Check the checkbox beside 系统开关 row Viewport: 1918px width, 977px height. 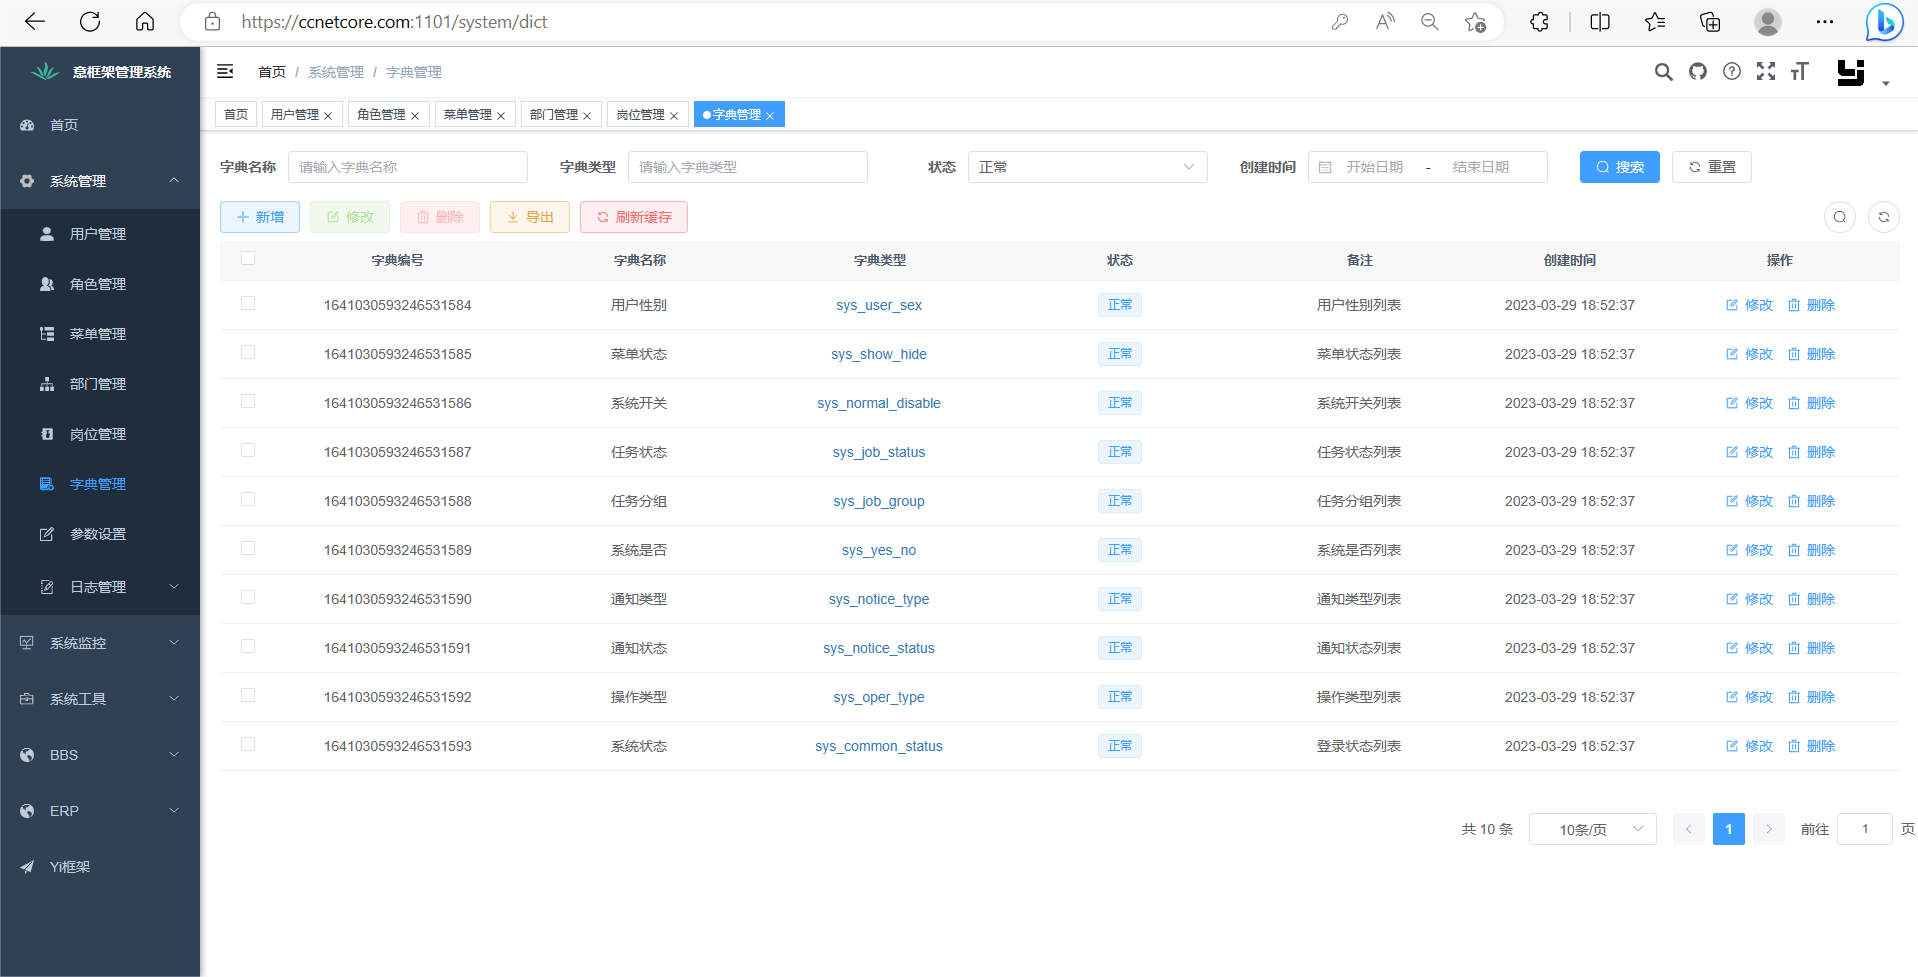pyautogui.click(x=247, y=401)
